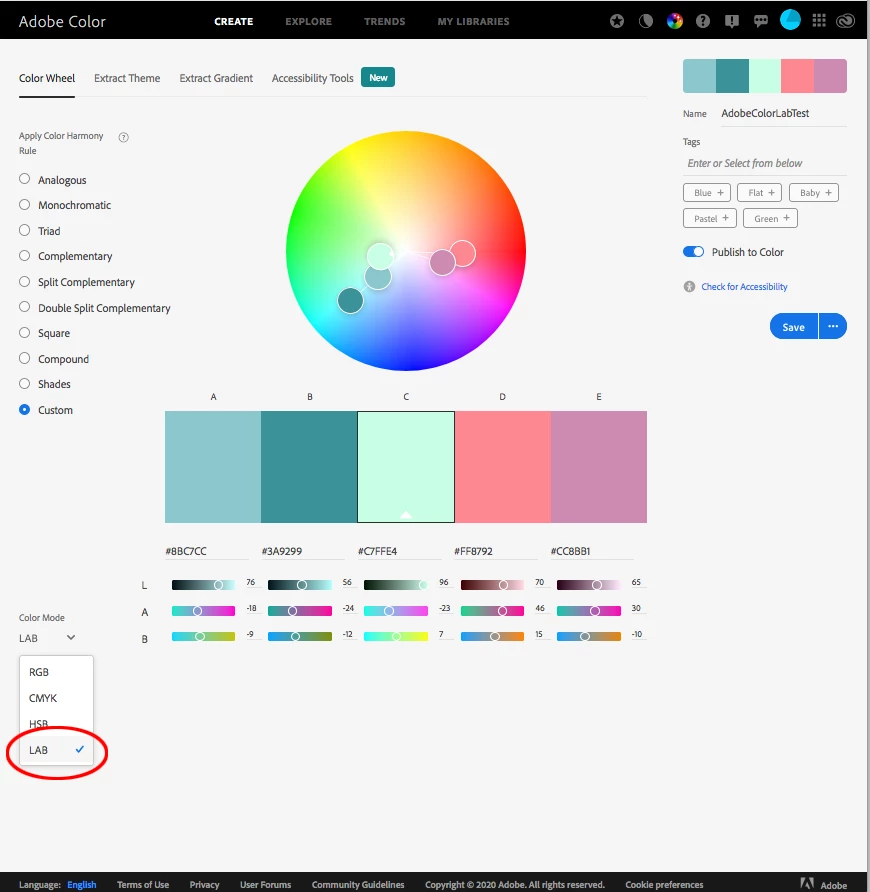Open the color wheel icon in header
Image resolution: width=870 pixels, height=892 pixels.
(674, 22)
